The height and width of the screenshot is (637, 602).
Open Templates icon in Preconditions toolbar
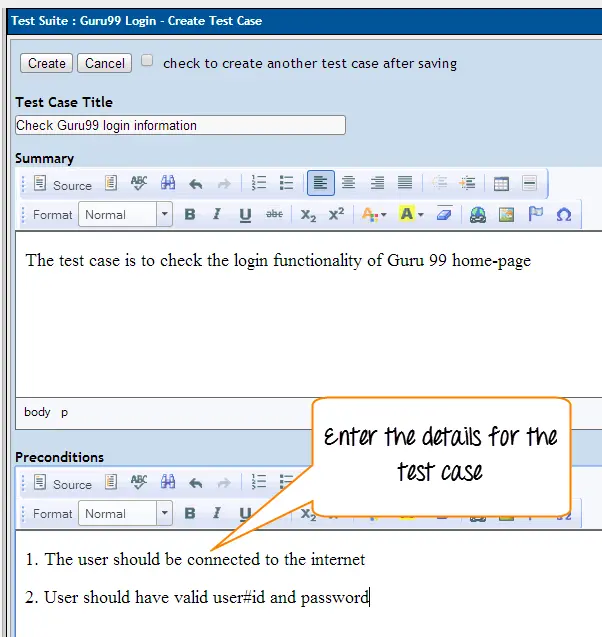[x=111, y=482]
